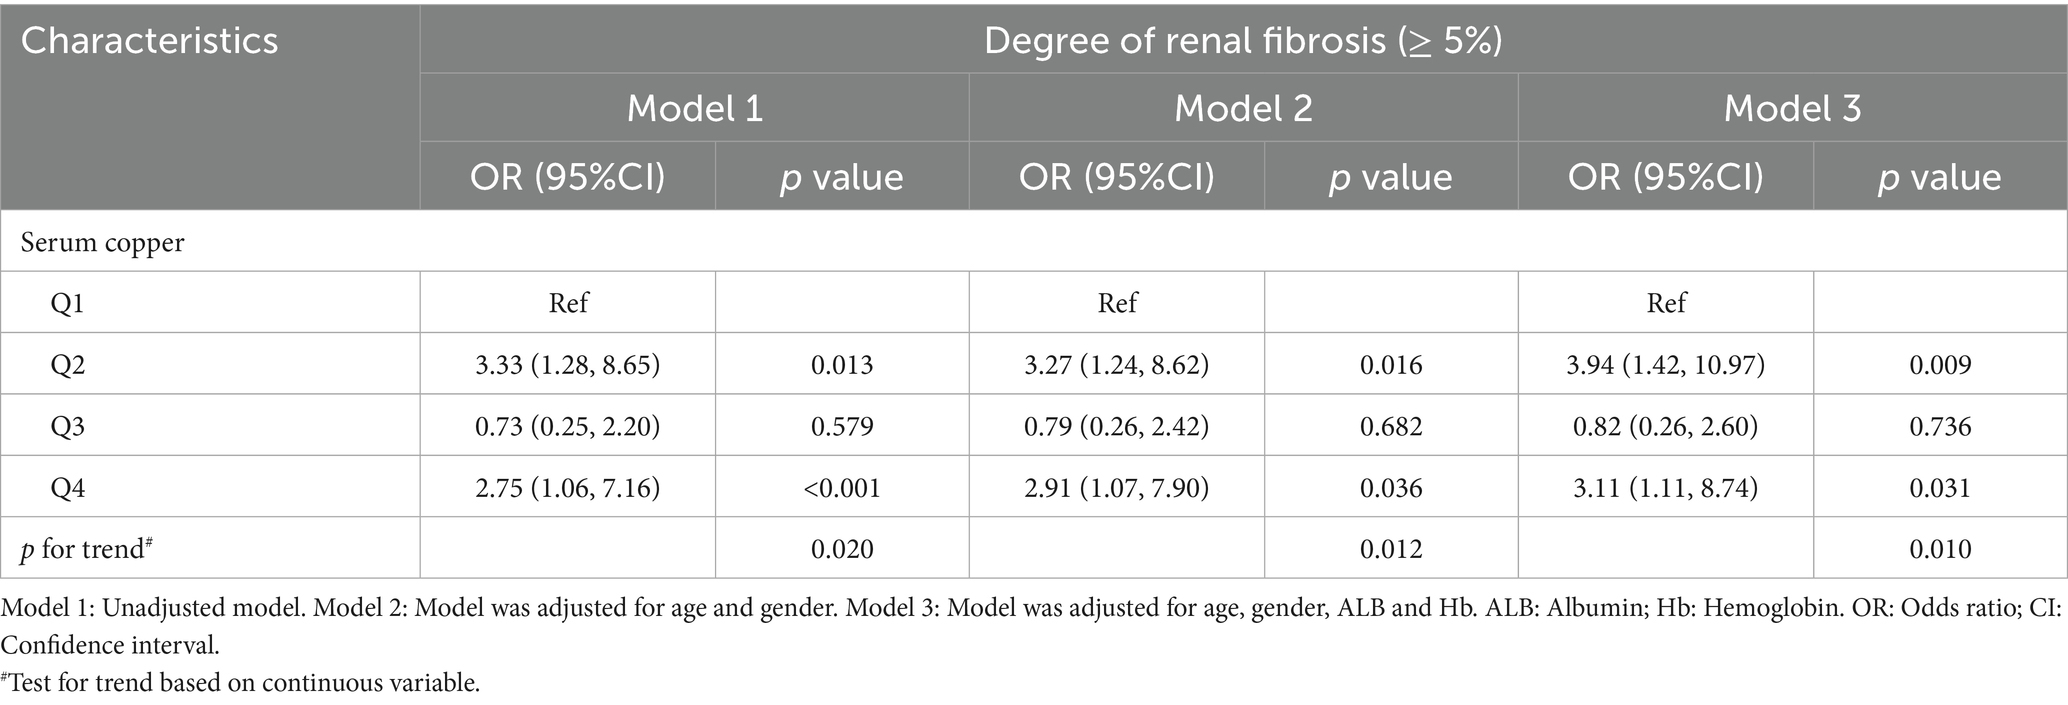Select the <0.001 p value cell
Screen dimensions: 2068x705
tap(841, 488)
